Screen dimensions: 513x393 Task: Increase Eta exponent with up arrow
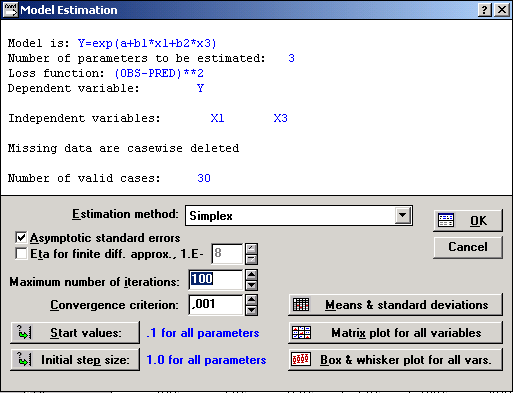(x=251, y=249)
